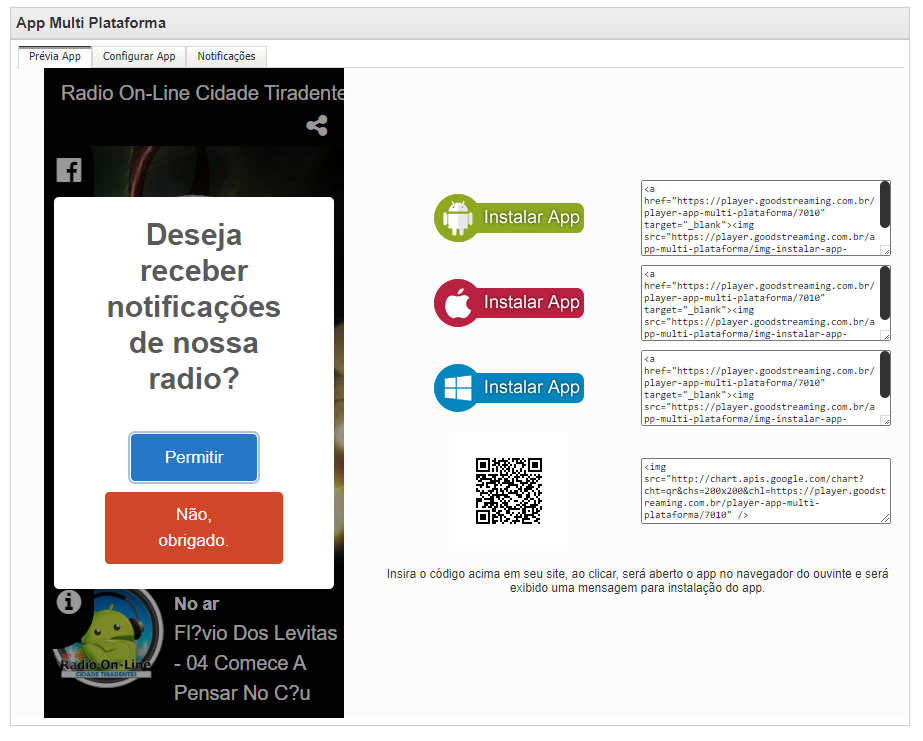The height and width of the screenshot is (741, 923).
Task: Click the Windows Instalar App badge
Action: 508,387
